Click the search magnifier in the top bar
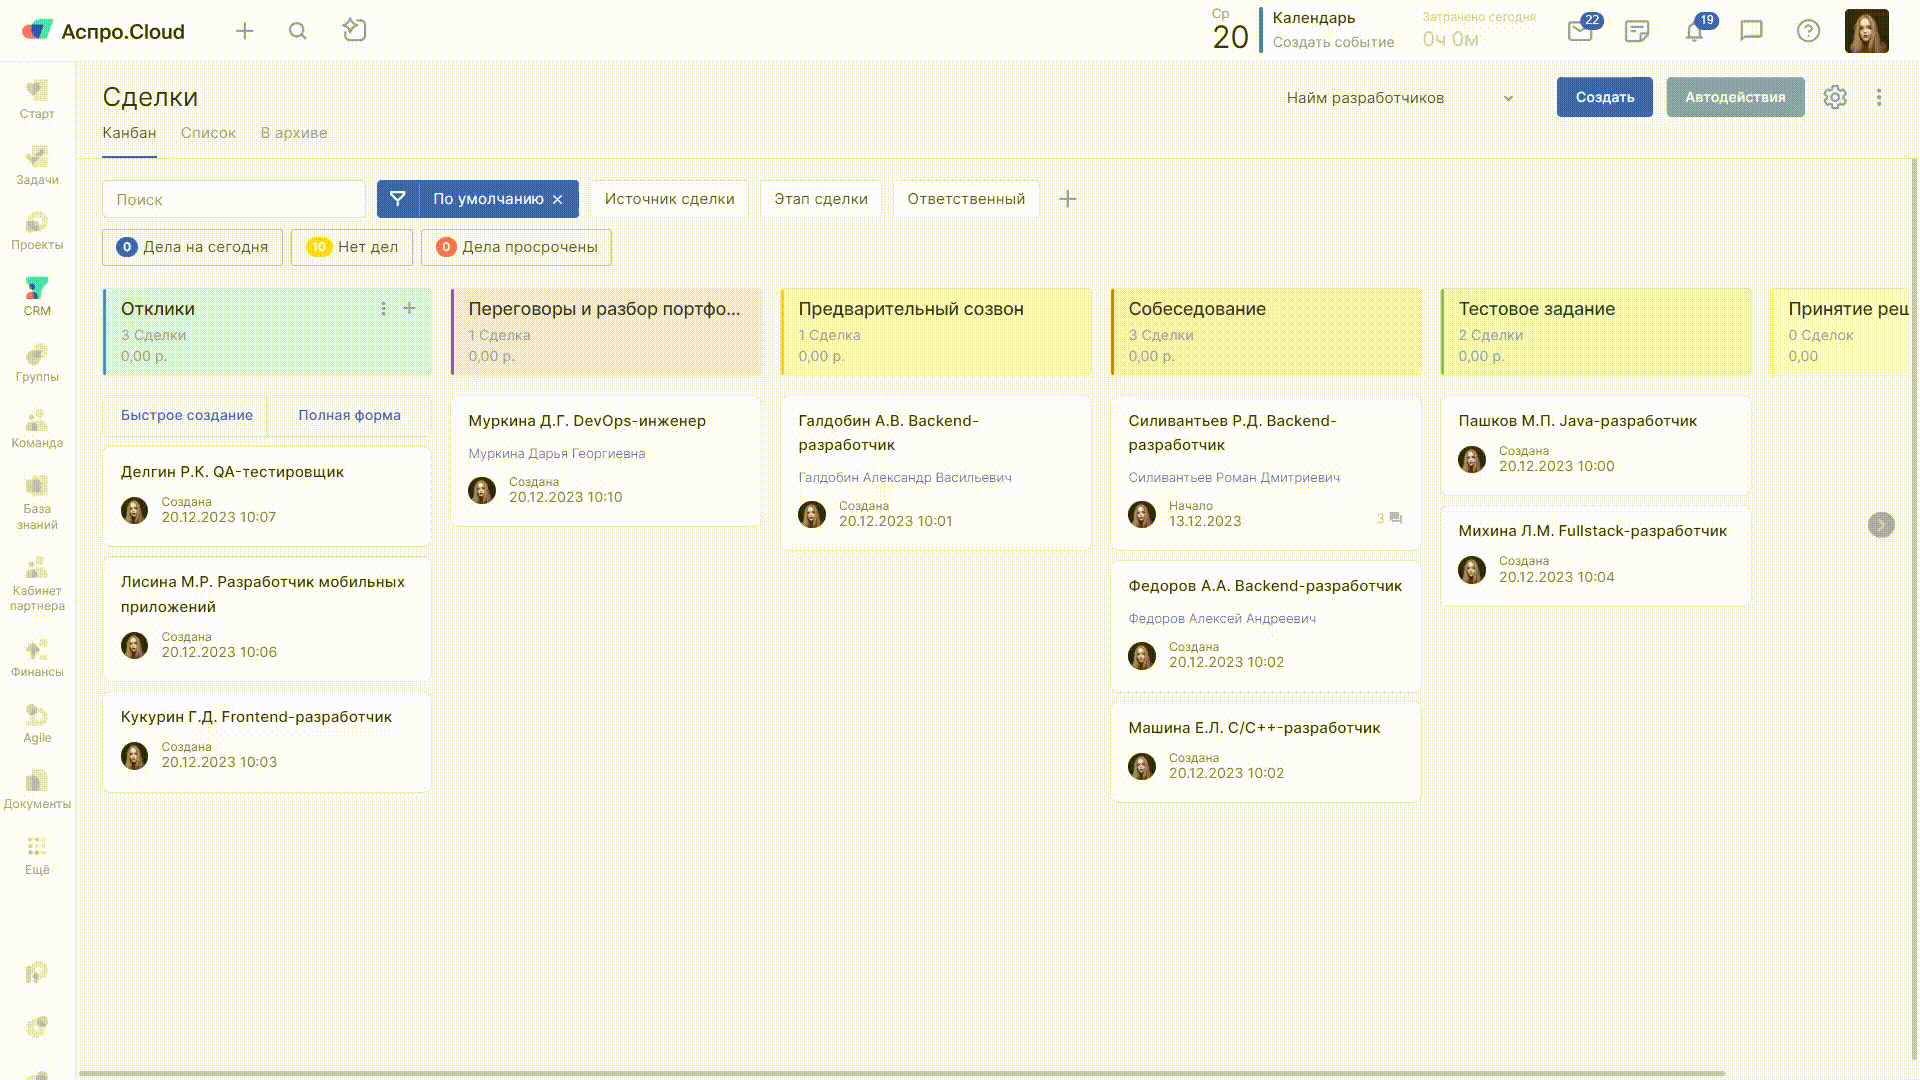The image size is (1920, 1080). coord(298,31)
